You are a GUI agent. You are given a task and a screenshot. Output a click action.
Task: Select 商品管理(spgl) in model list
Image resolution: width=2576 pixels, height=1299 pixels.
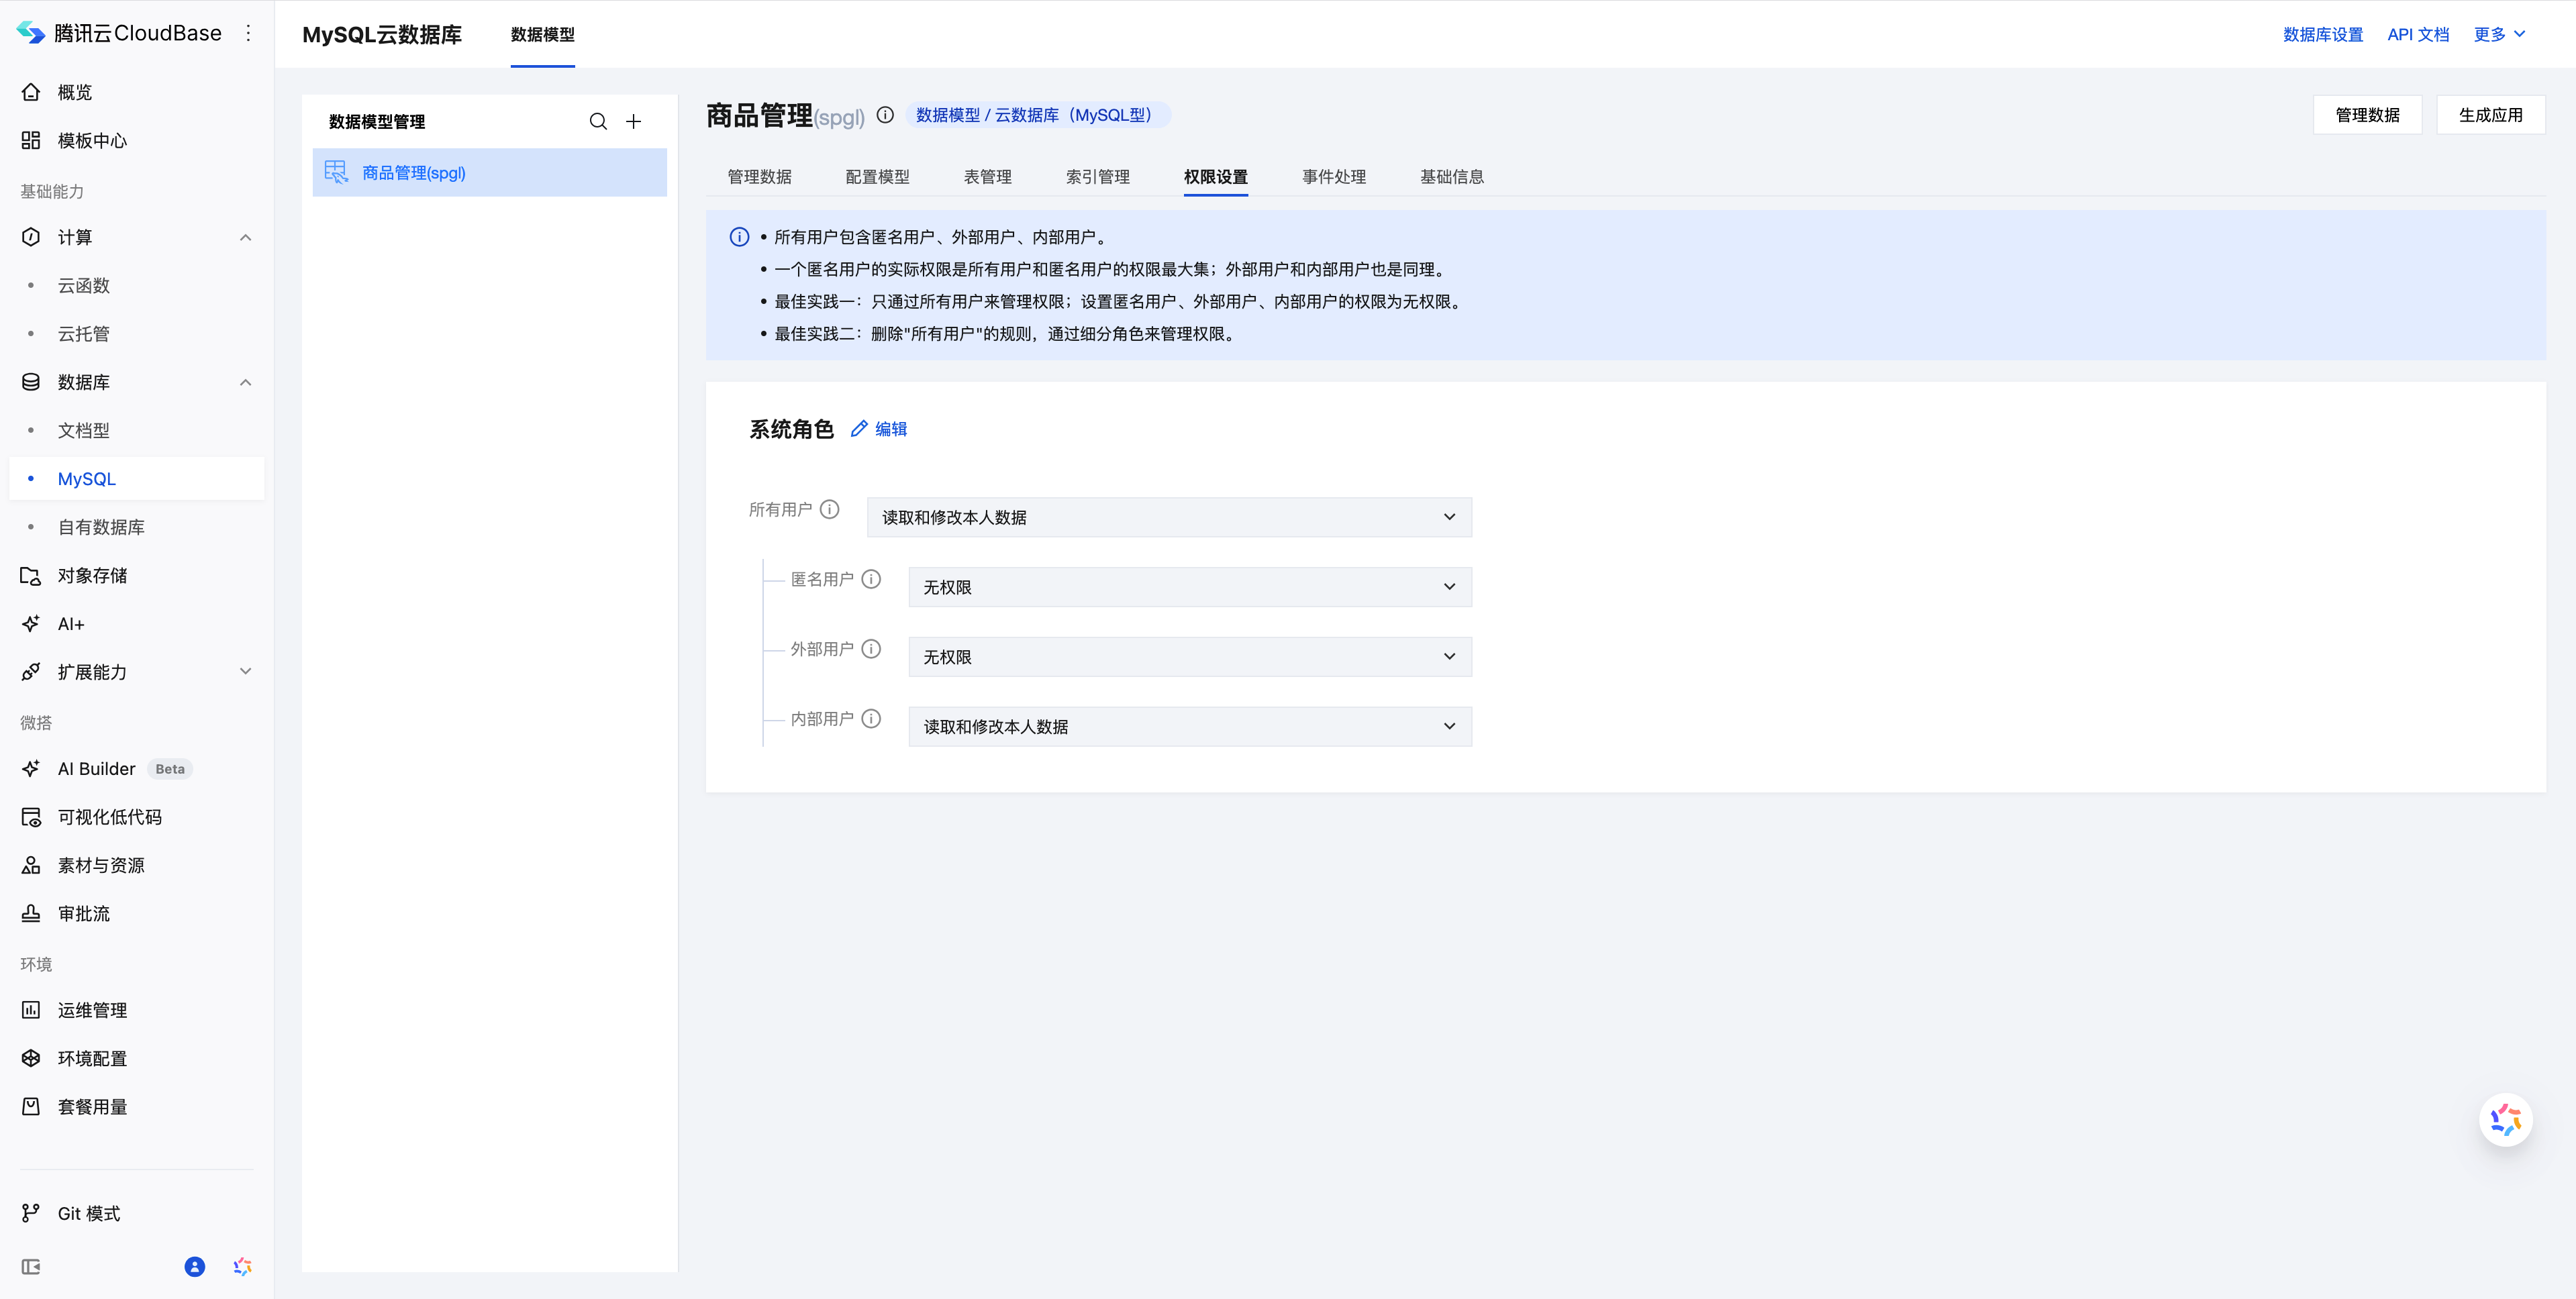pyautogui.click(x=489, y=172)
